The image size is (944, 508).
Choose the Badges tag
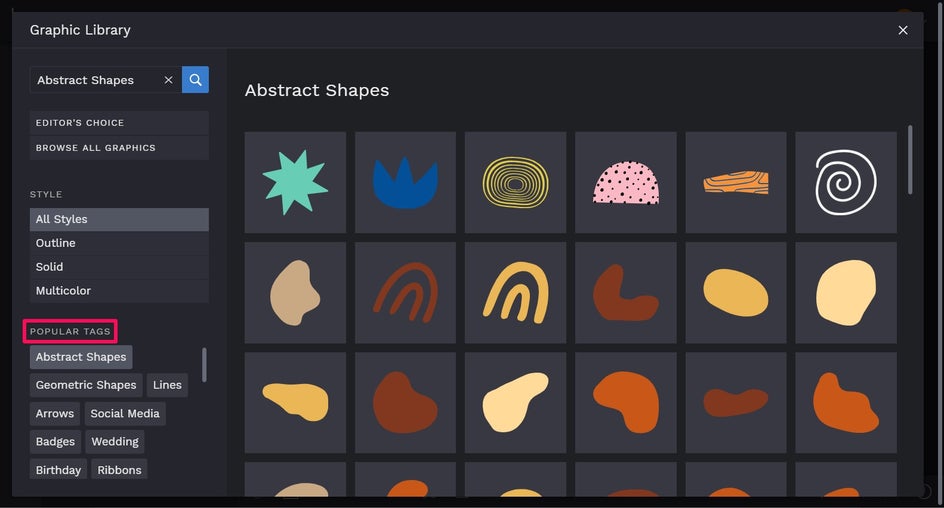(x=55, y=442)
